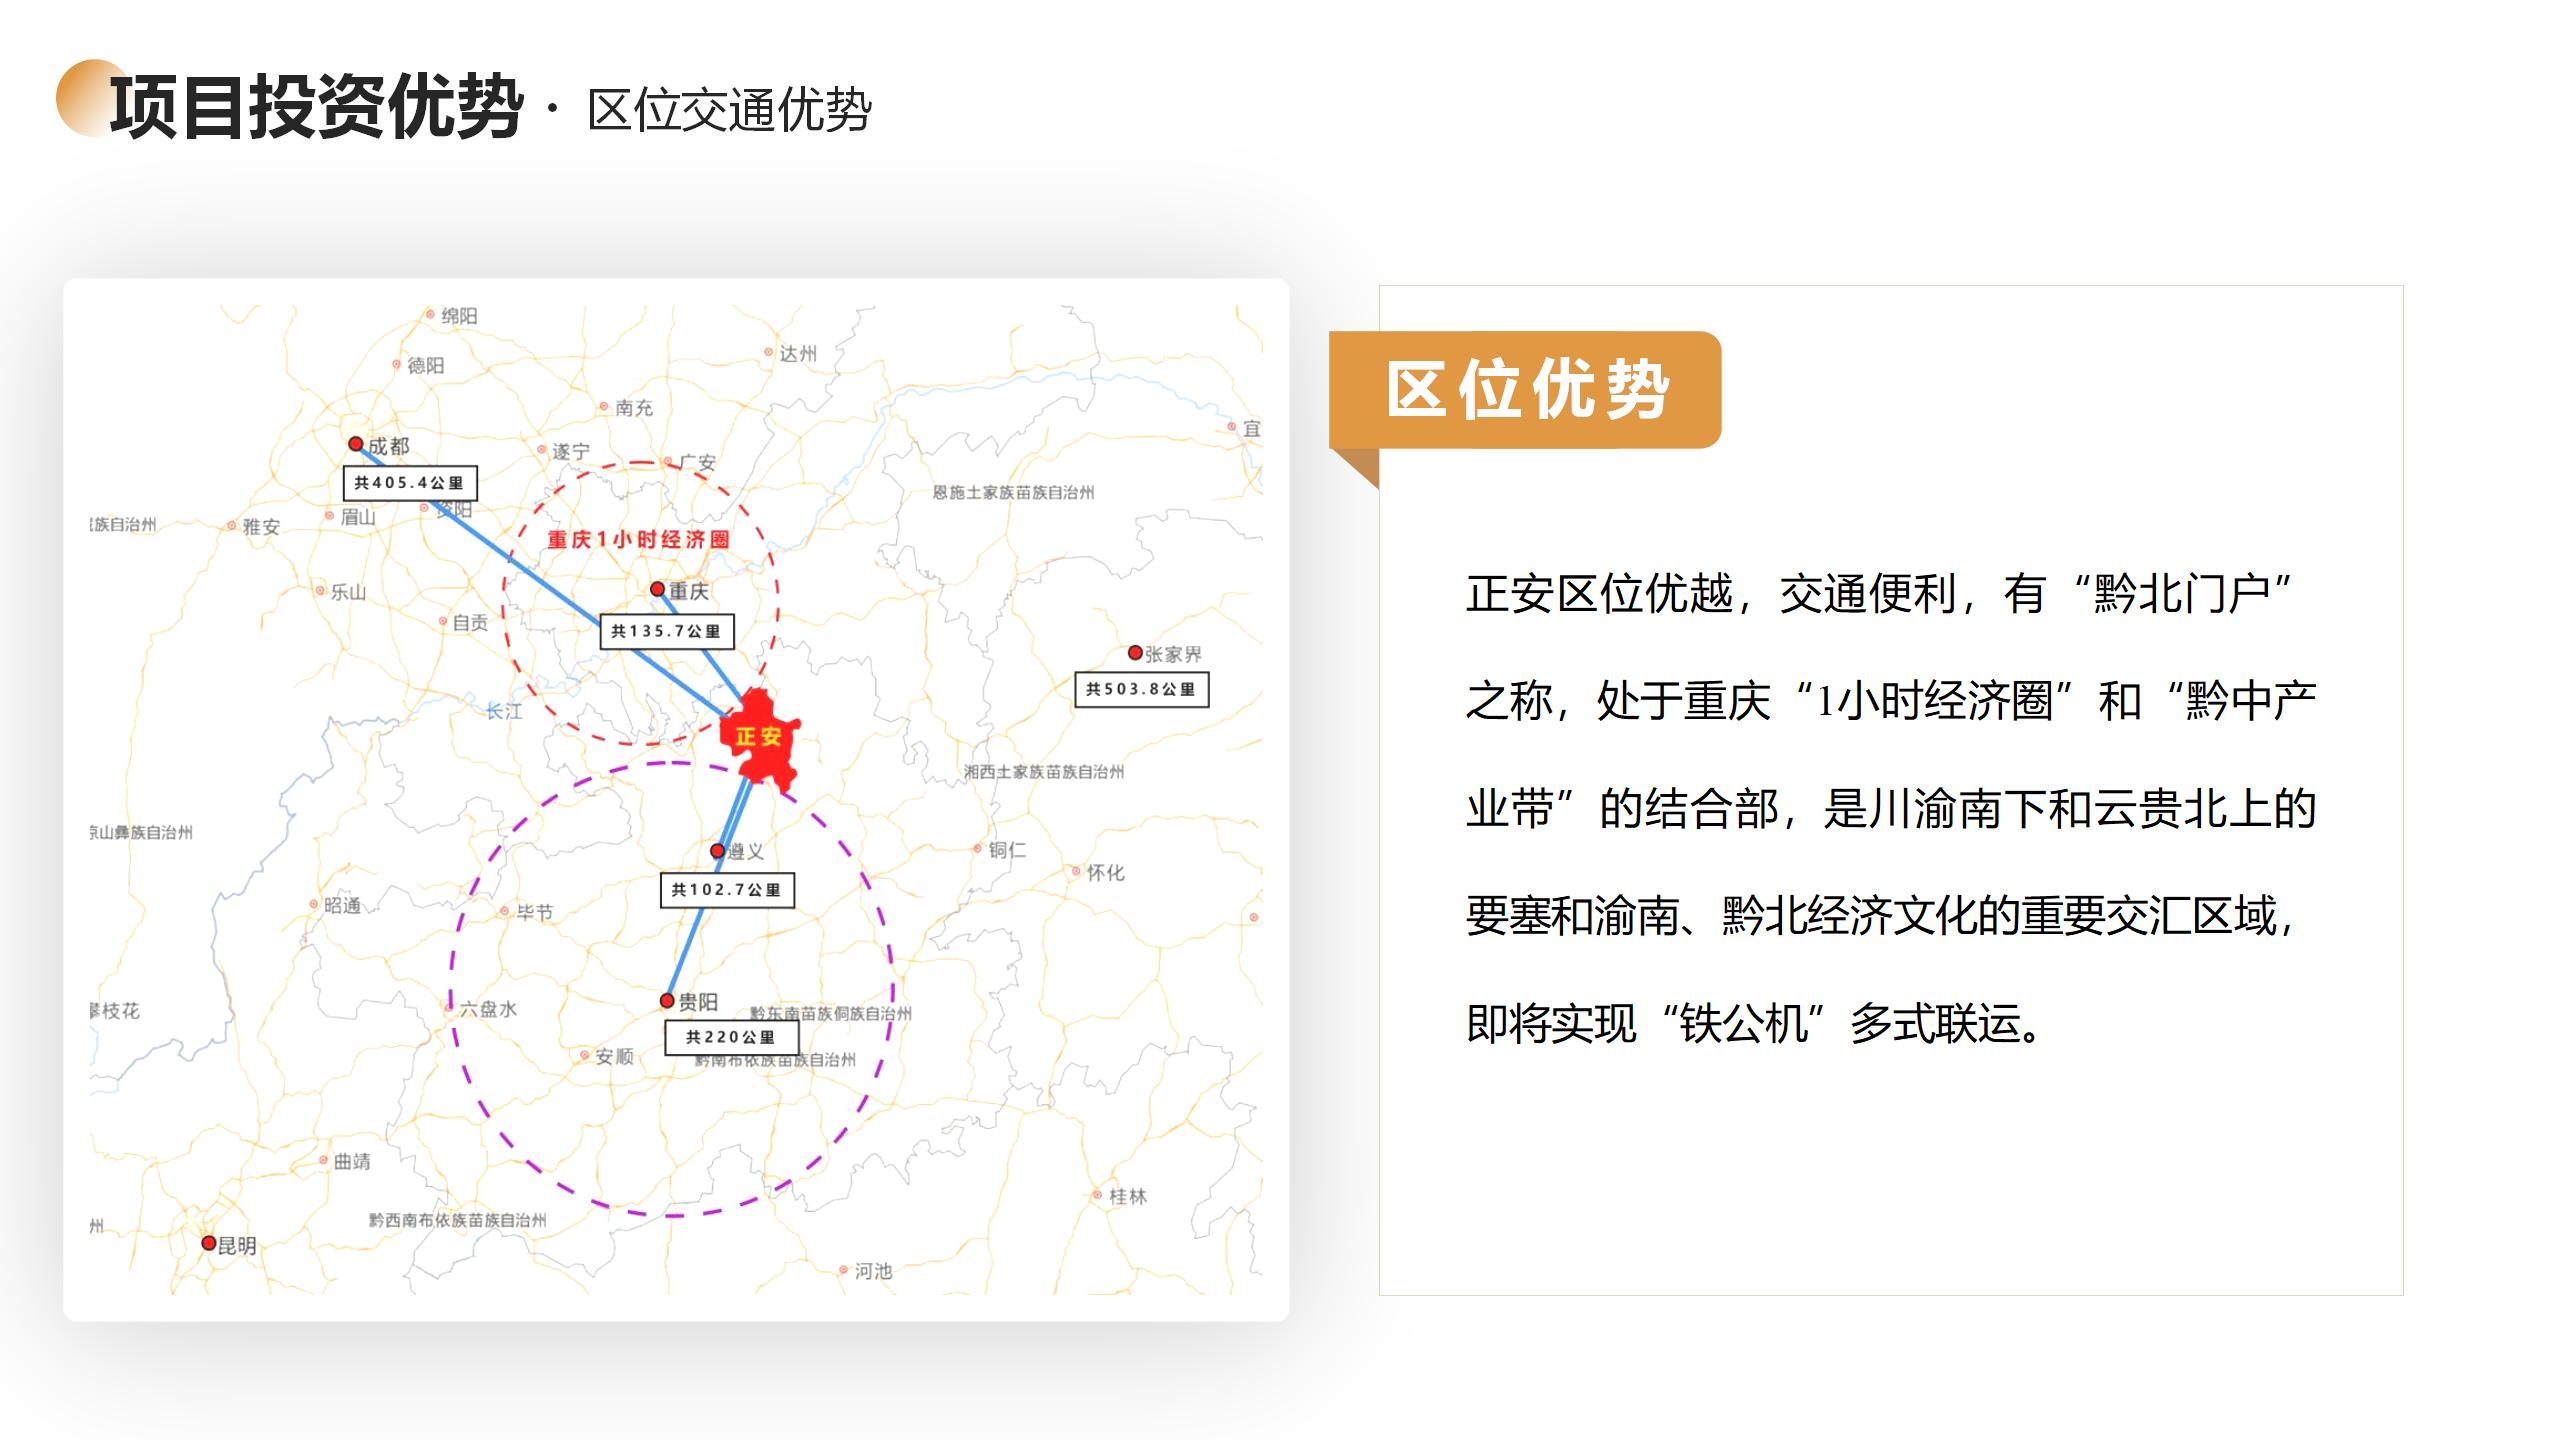Click the red marker dot for 张家界
The width and height of the screenshot is (2560, 1440).
click(1135, 652)
